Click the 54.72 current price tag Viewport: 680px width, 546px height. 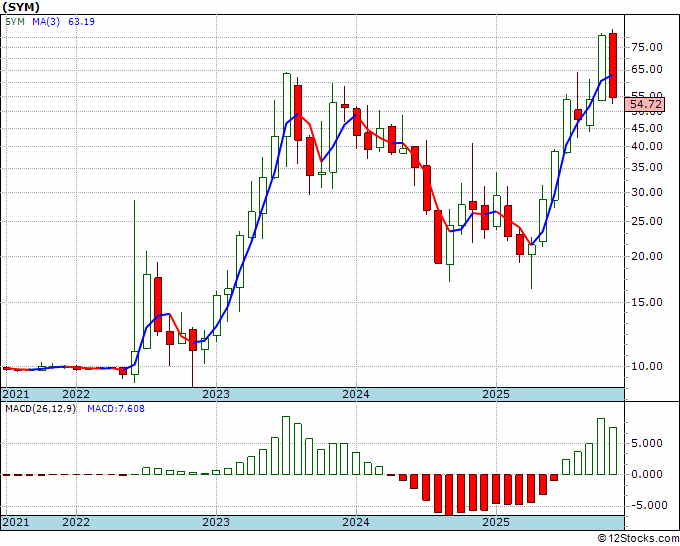point(646,105)
